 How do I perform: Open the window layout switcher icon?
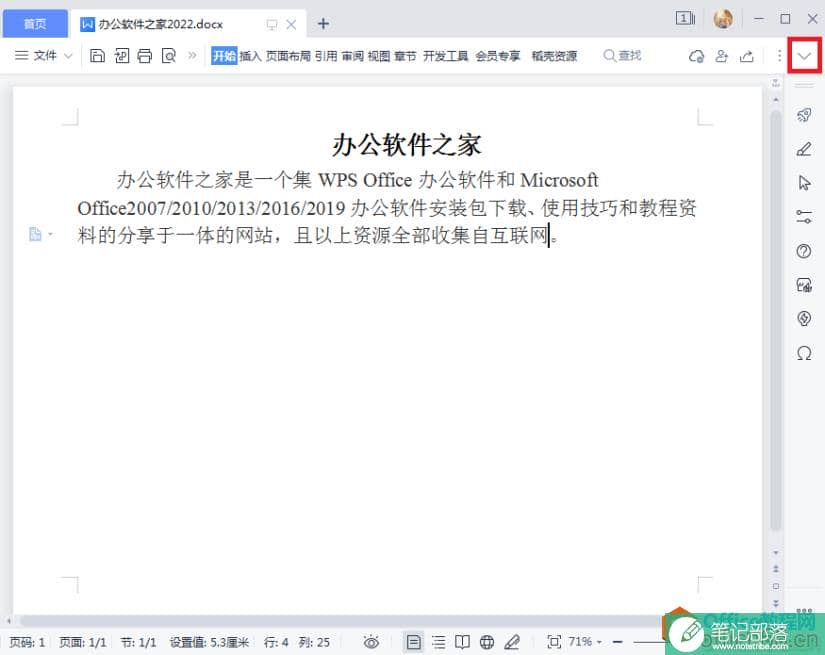[x=685, y=19]
